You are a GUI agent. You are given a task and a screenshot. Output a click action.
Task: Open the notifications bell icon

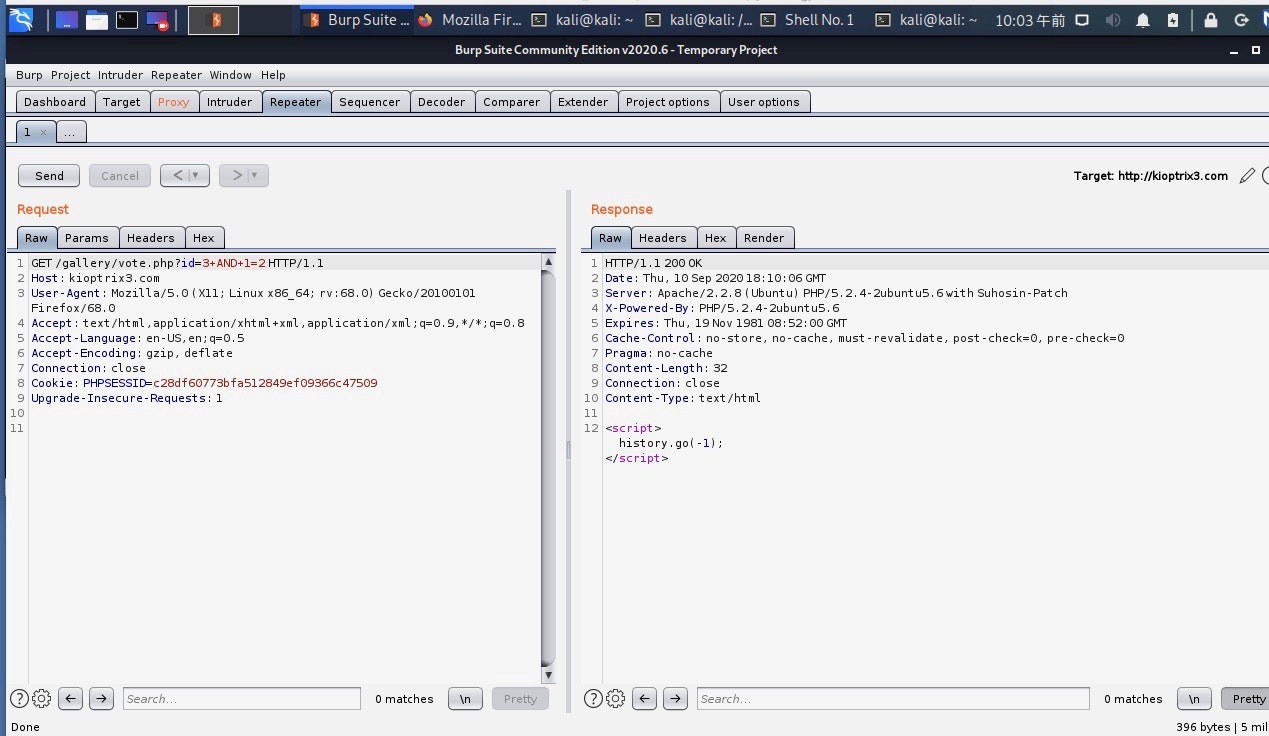pyautogui.click(x=1143, y=19)
